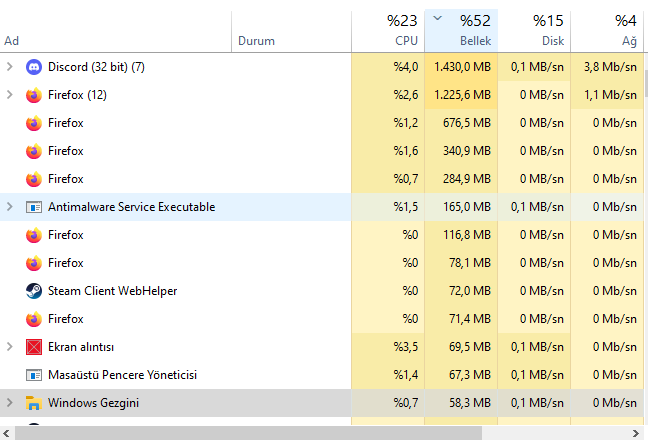Click the Windows Gezgini folder icon
The width and height of the screenshot is (648, 440).
pos(33,403)
